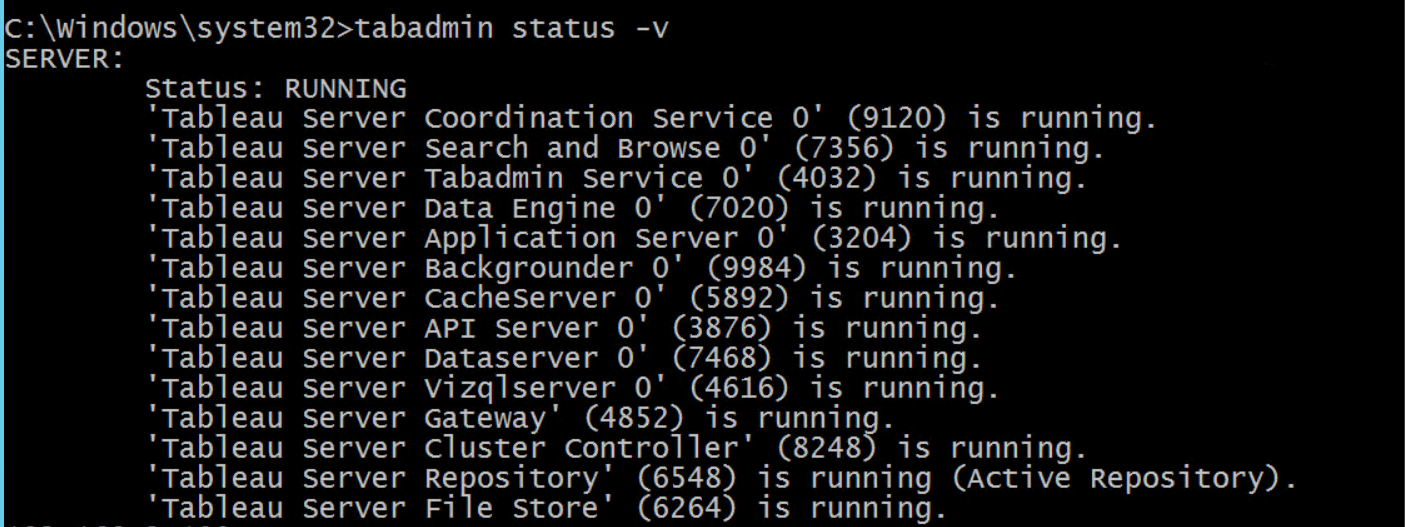
Task: Click the Data Engine 0 line
Action: pos(572,208)
